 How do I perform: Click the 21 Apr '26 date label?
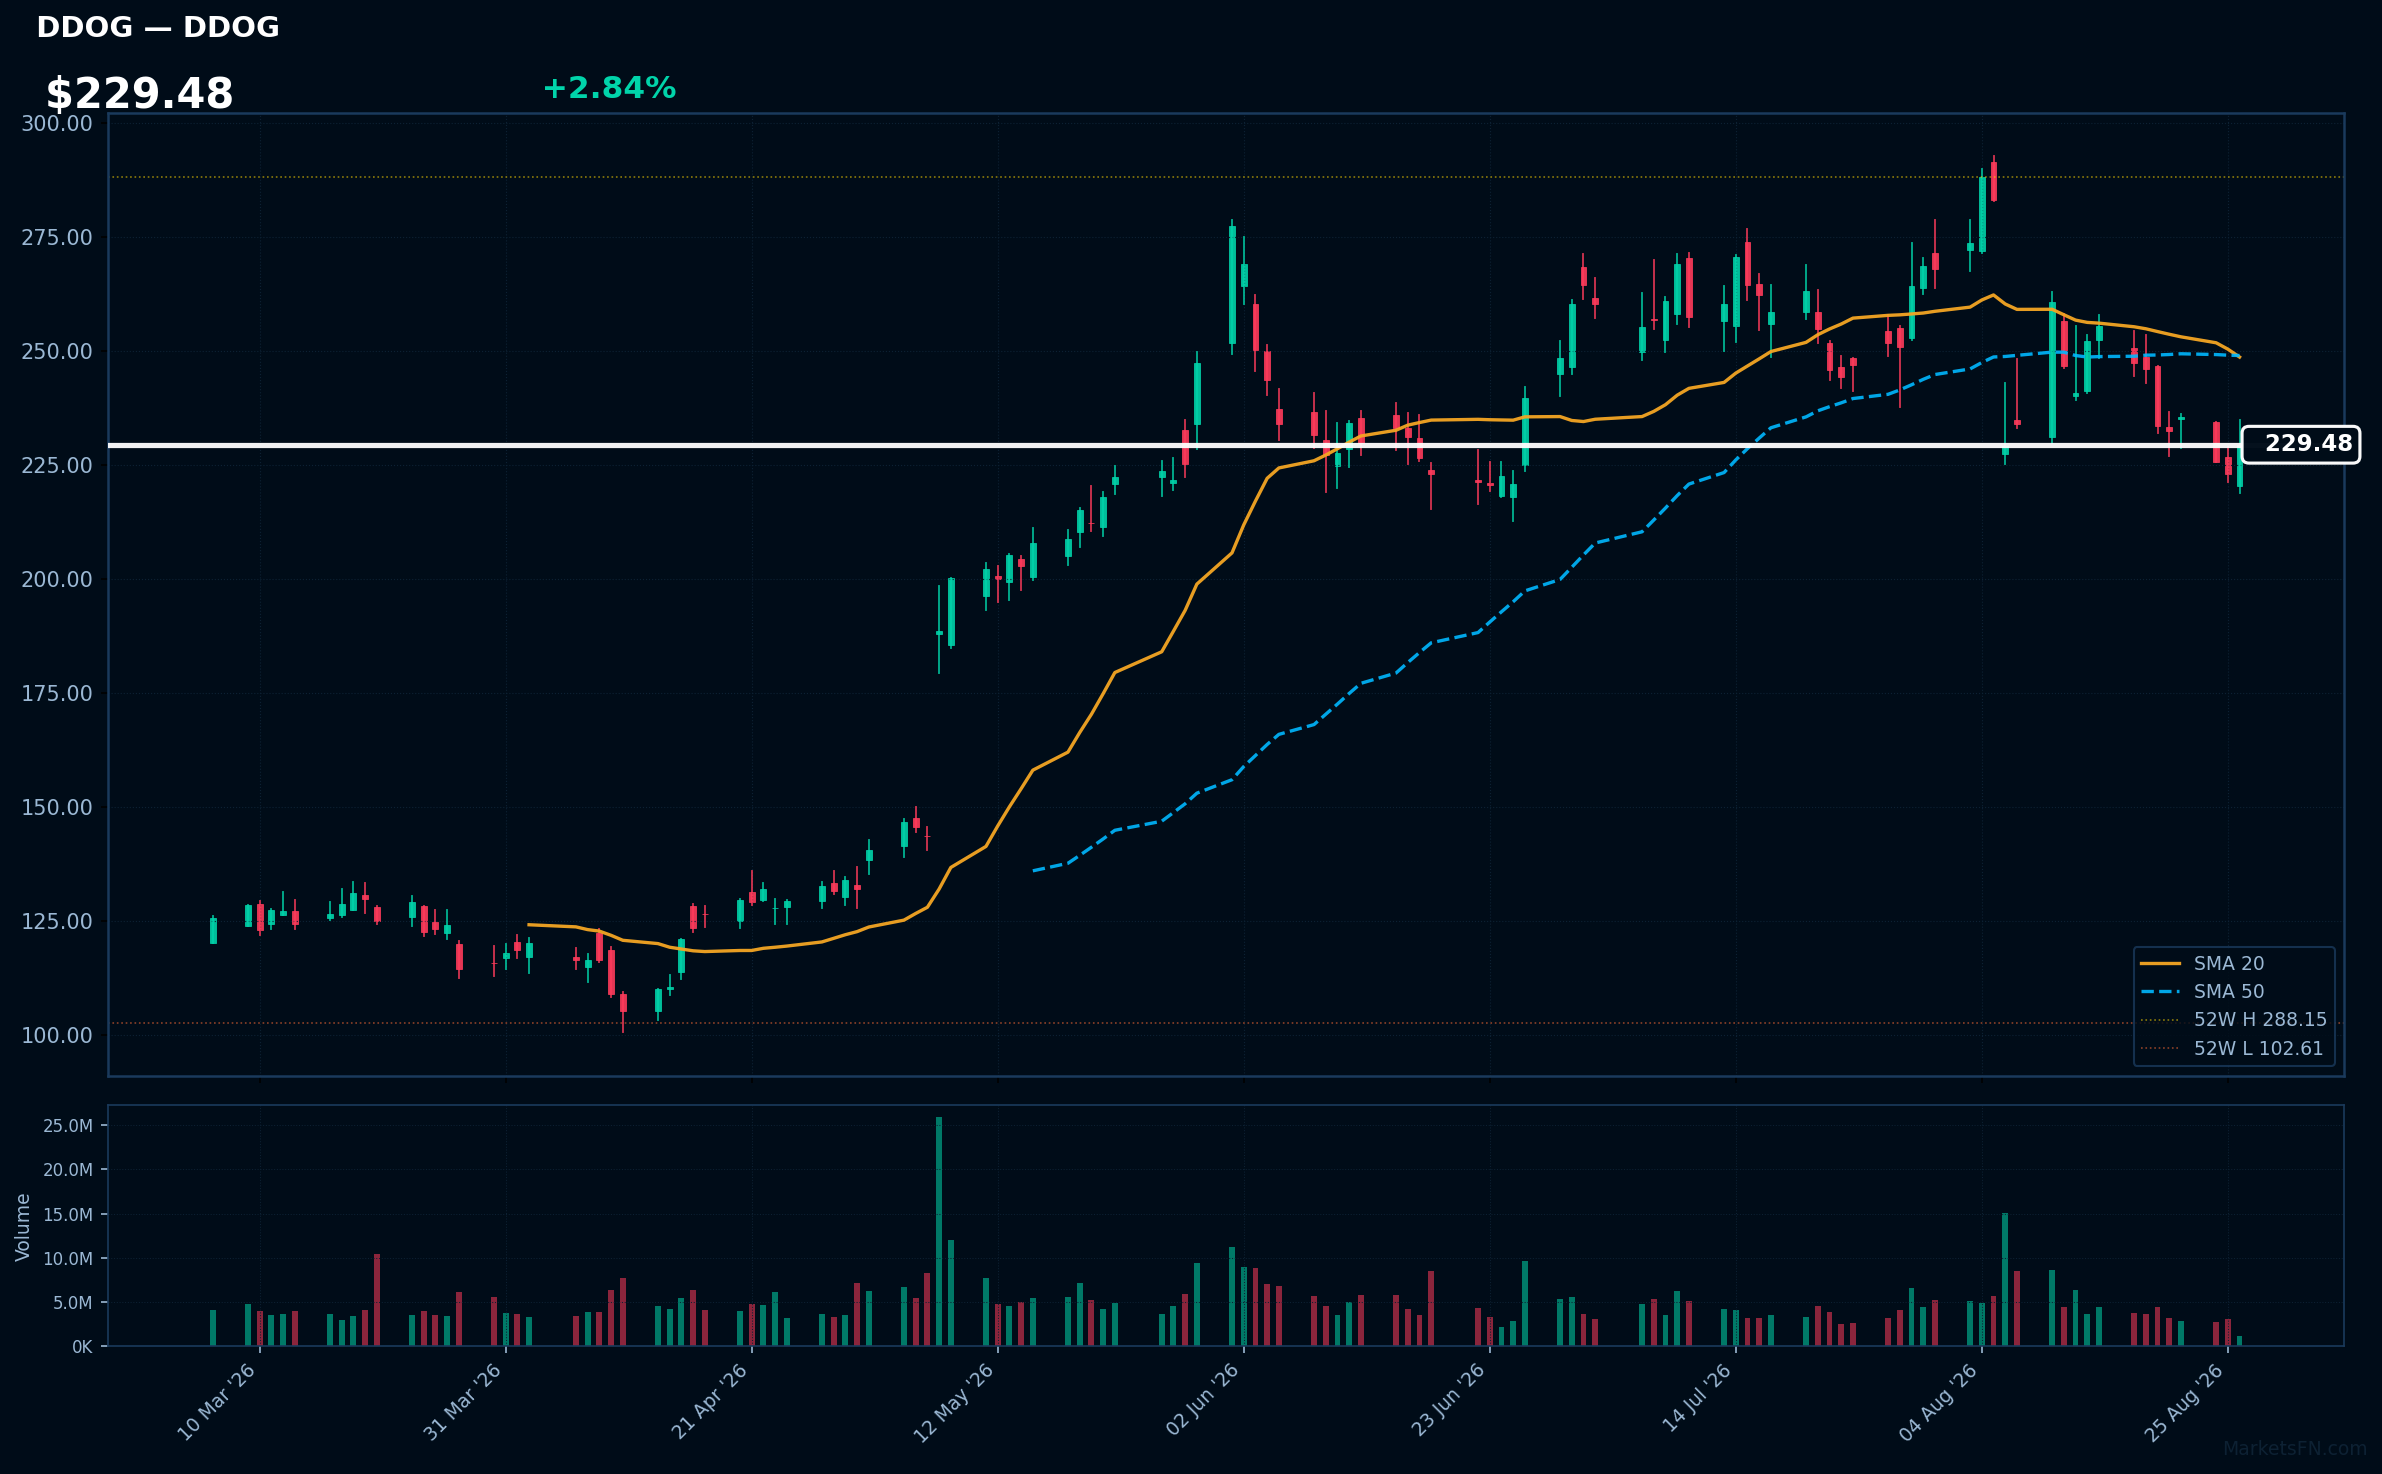coord(710,1402)
